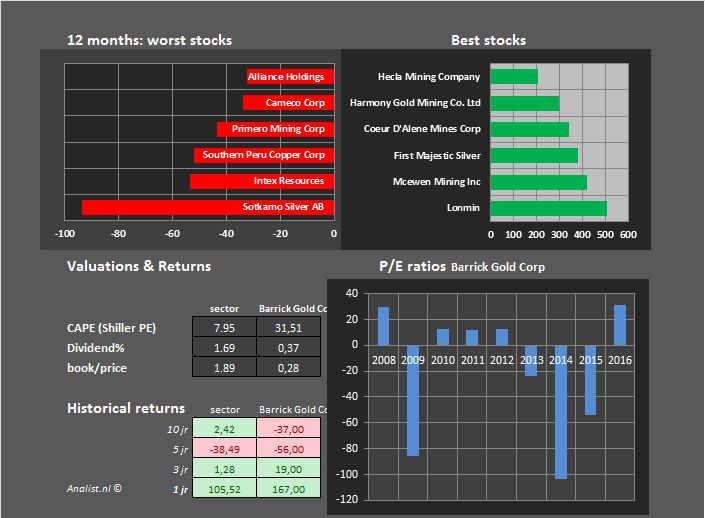The height and width of the screenshot is (518, 705).
Task: Select the Southern Peru Copper Corp bar
Action: tap(264, 155)
